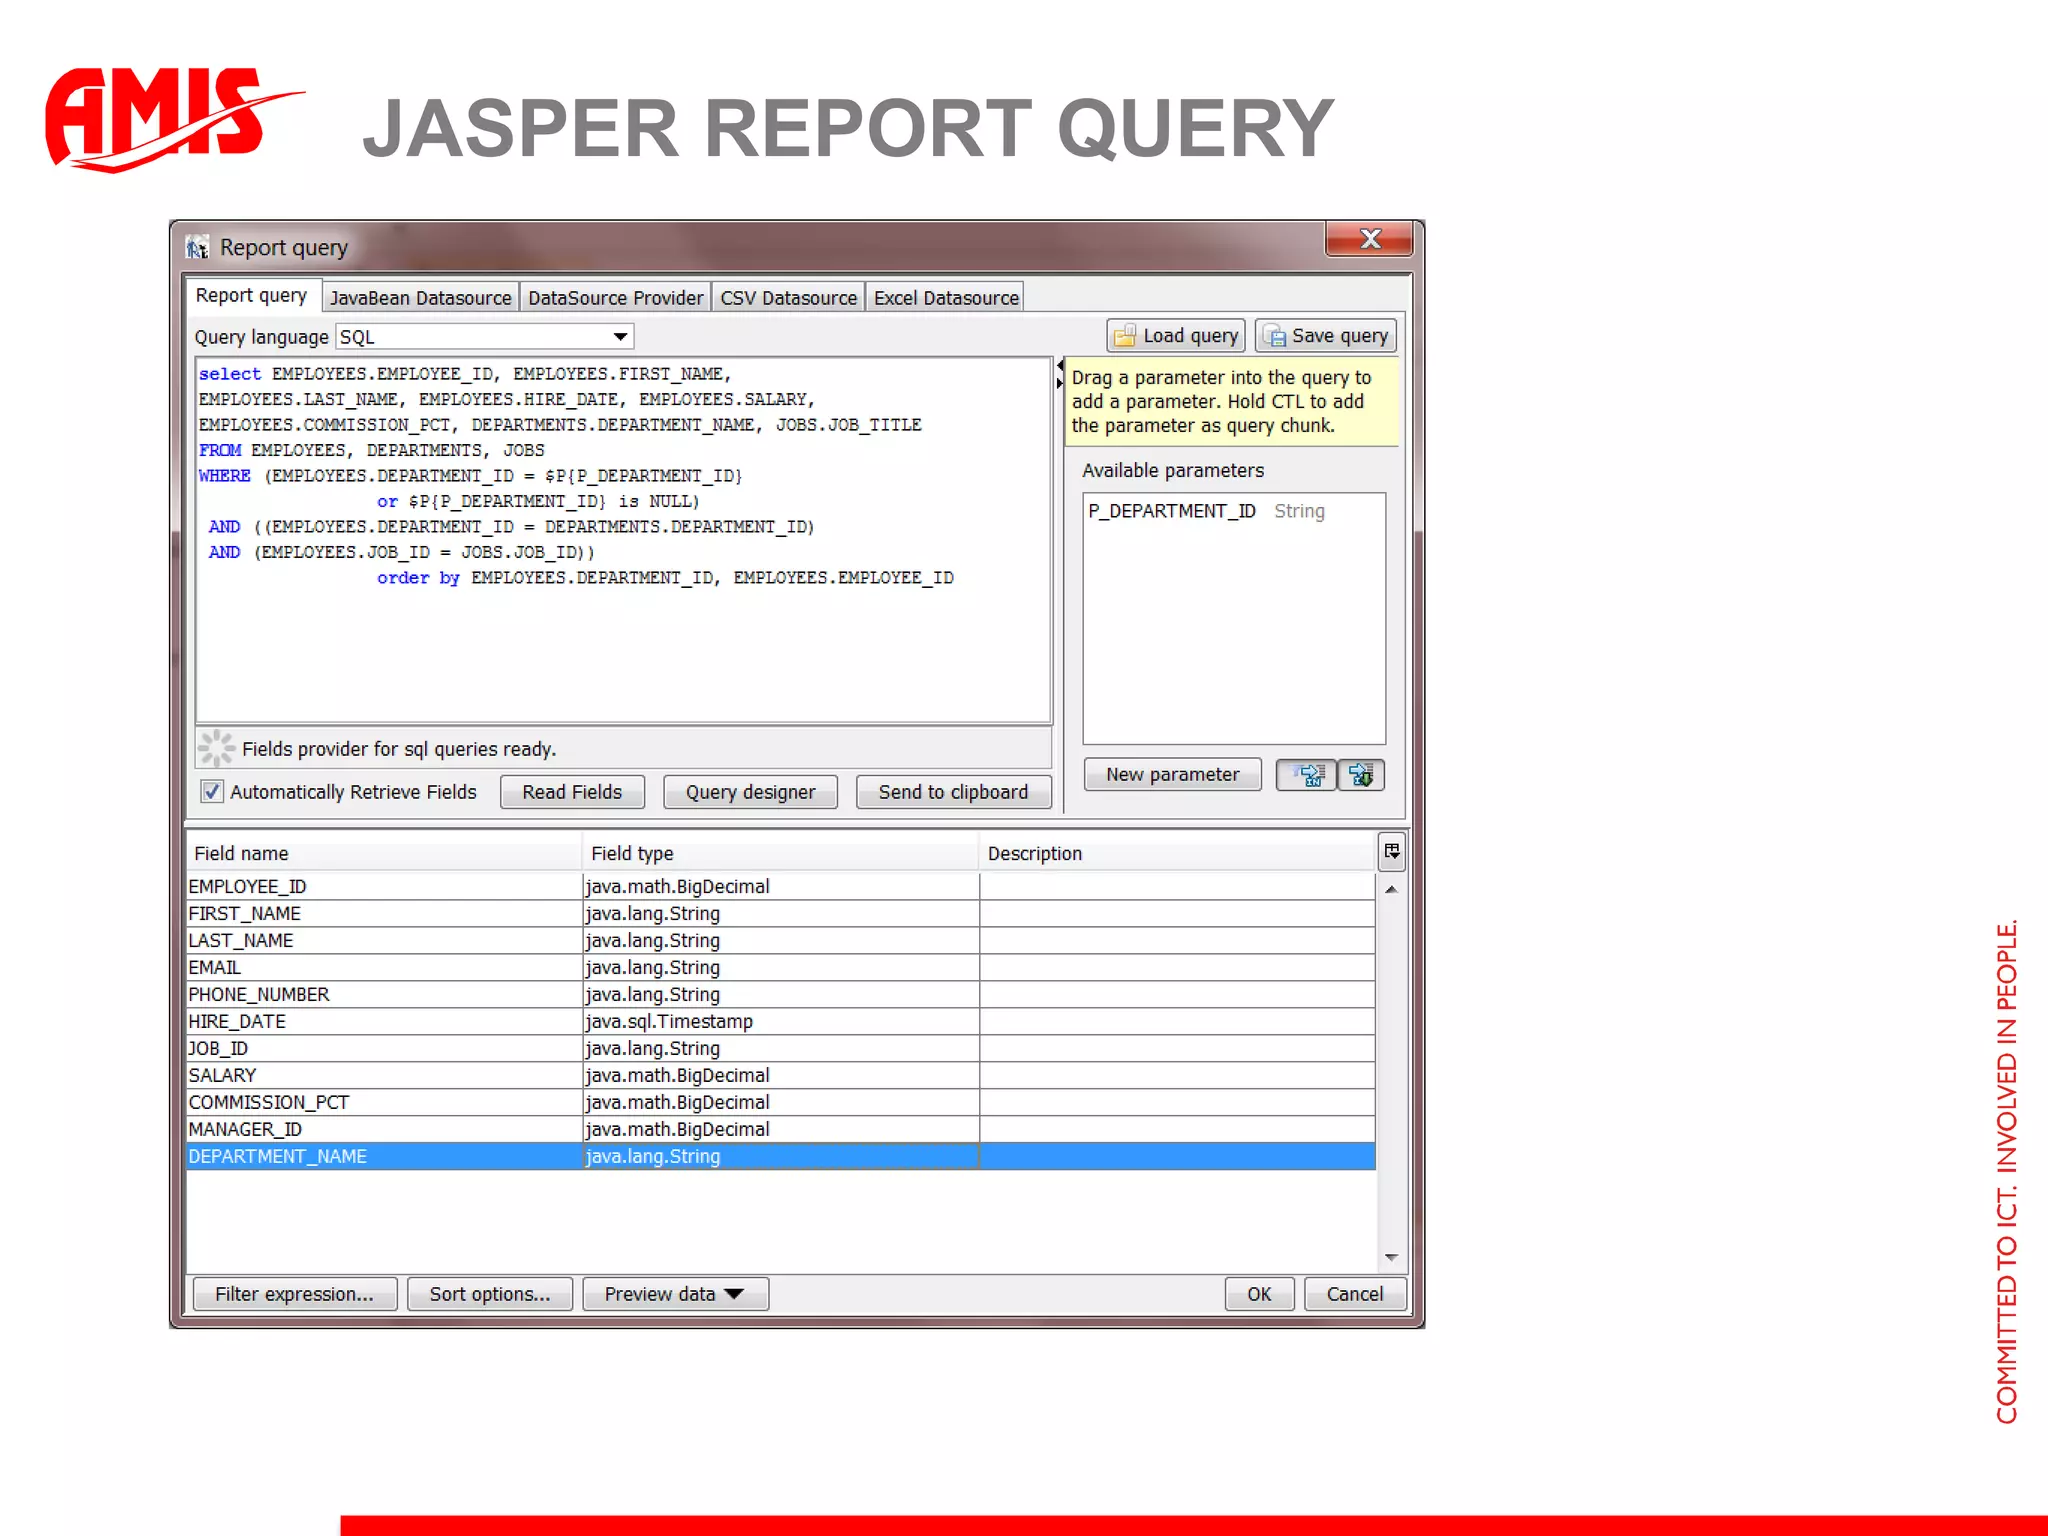The width and height of the screenshot is (2048, 1536).
Task: Click the Read Fields button
Action: point(572,792)
